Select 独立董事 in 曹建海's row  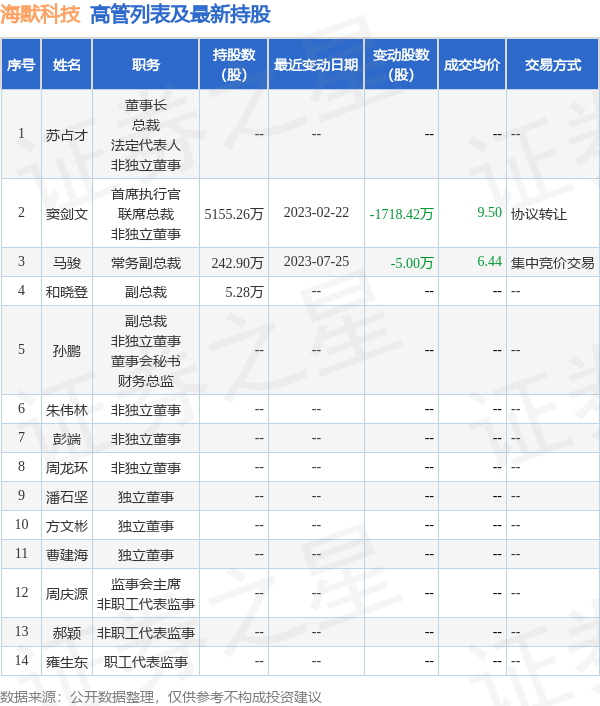point(146,555)
